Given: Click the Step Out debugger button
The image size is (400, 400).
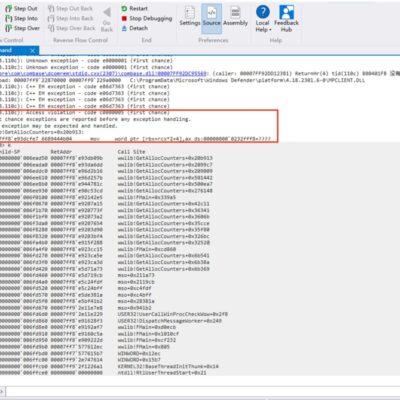Looking at the screenshot, I should coord(21,8).
